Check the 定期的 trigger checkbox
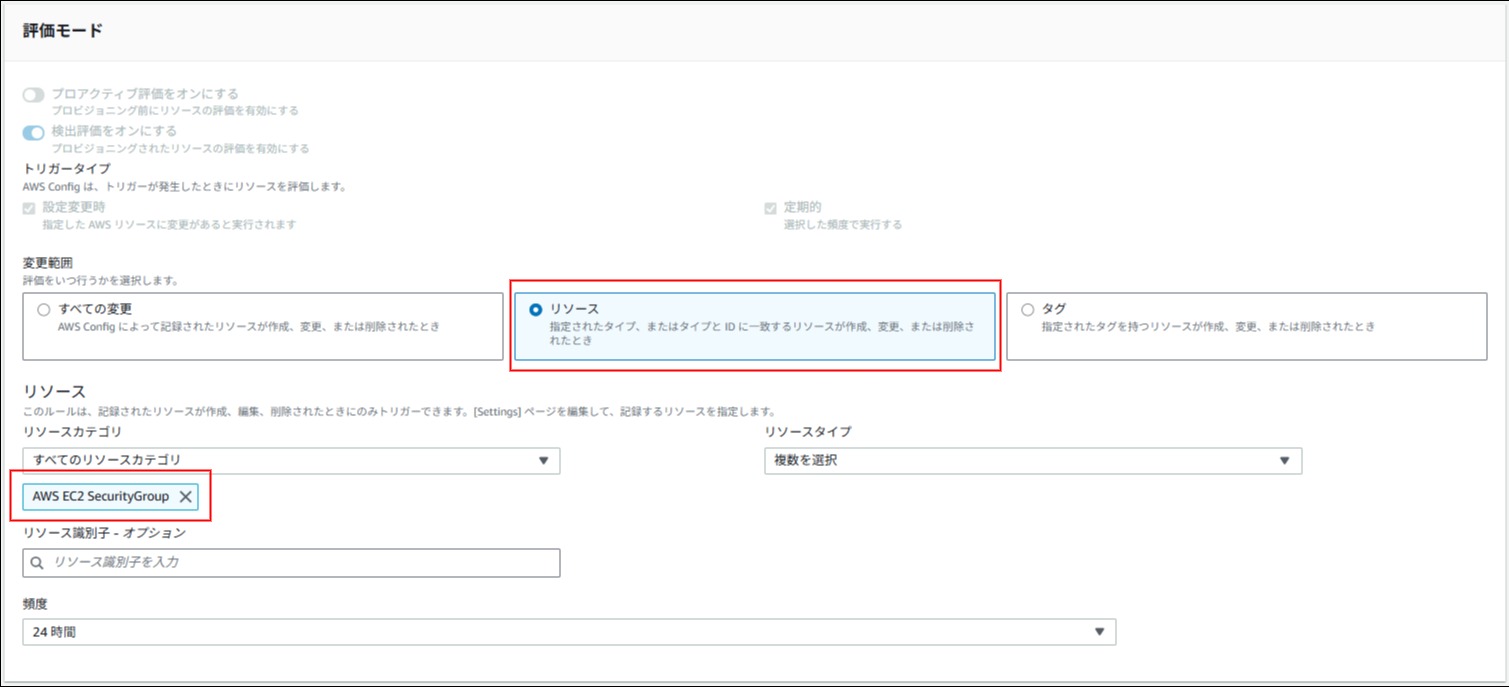Image resolution: width=1509 pixels, height=687 pixels. tap(770, 208)
